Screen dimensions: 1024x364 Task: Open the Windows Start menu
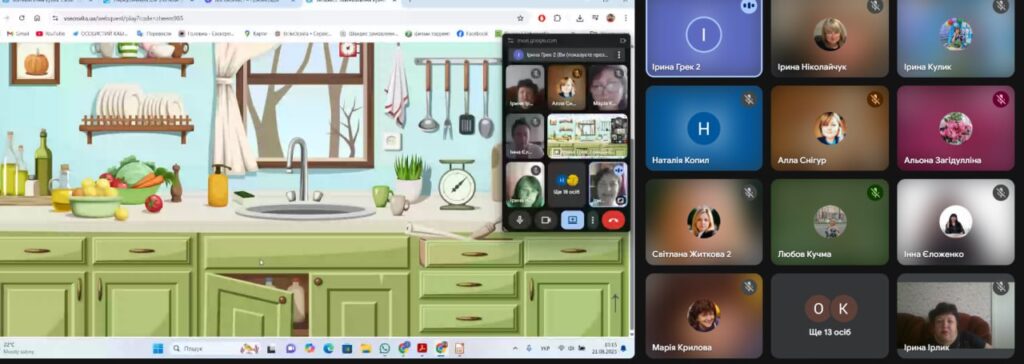pyautogui.click(x=158, y=348)
